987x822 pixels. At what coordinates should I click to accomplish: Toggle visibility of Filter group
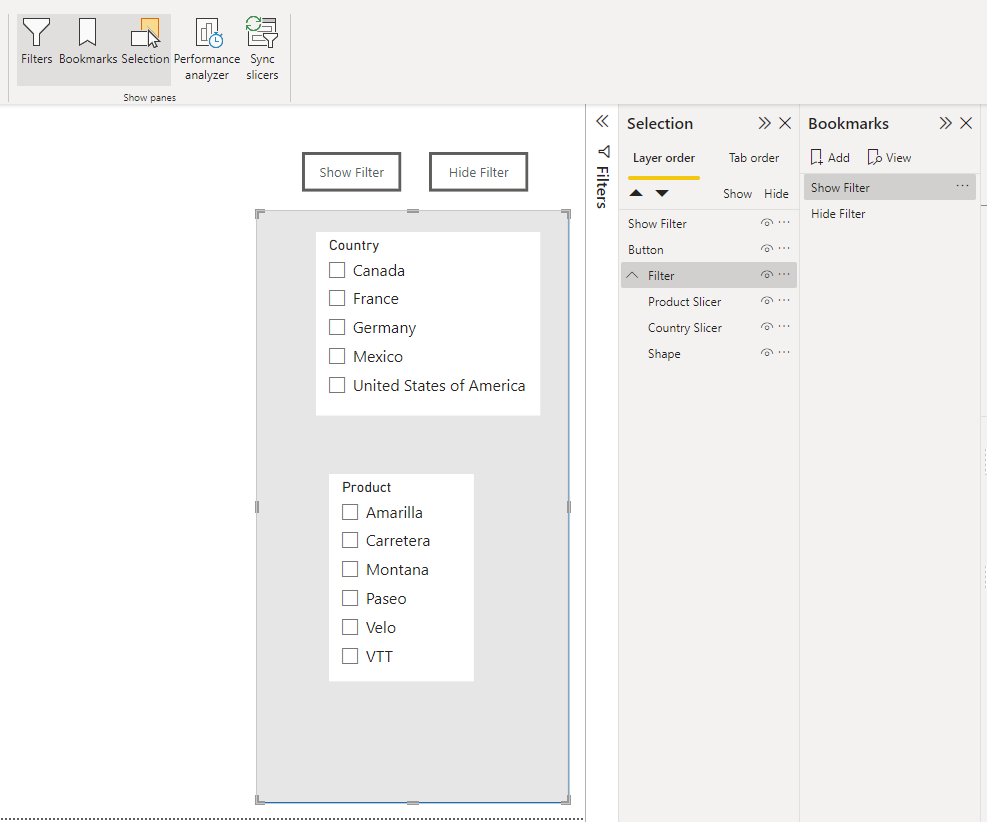click(x=767, y=274)
